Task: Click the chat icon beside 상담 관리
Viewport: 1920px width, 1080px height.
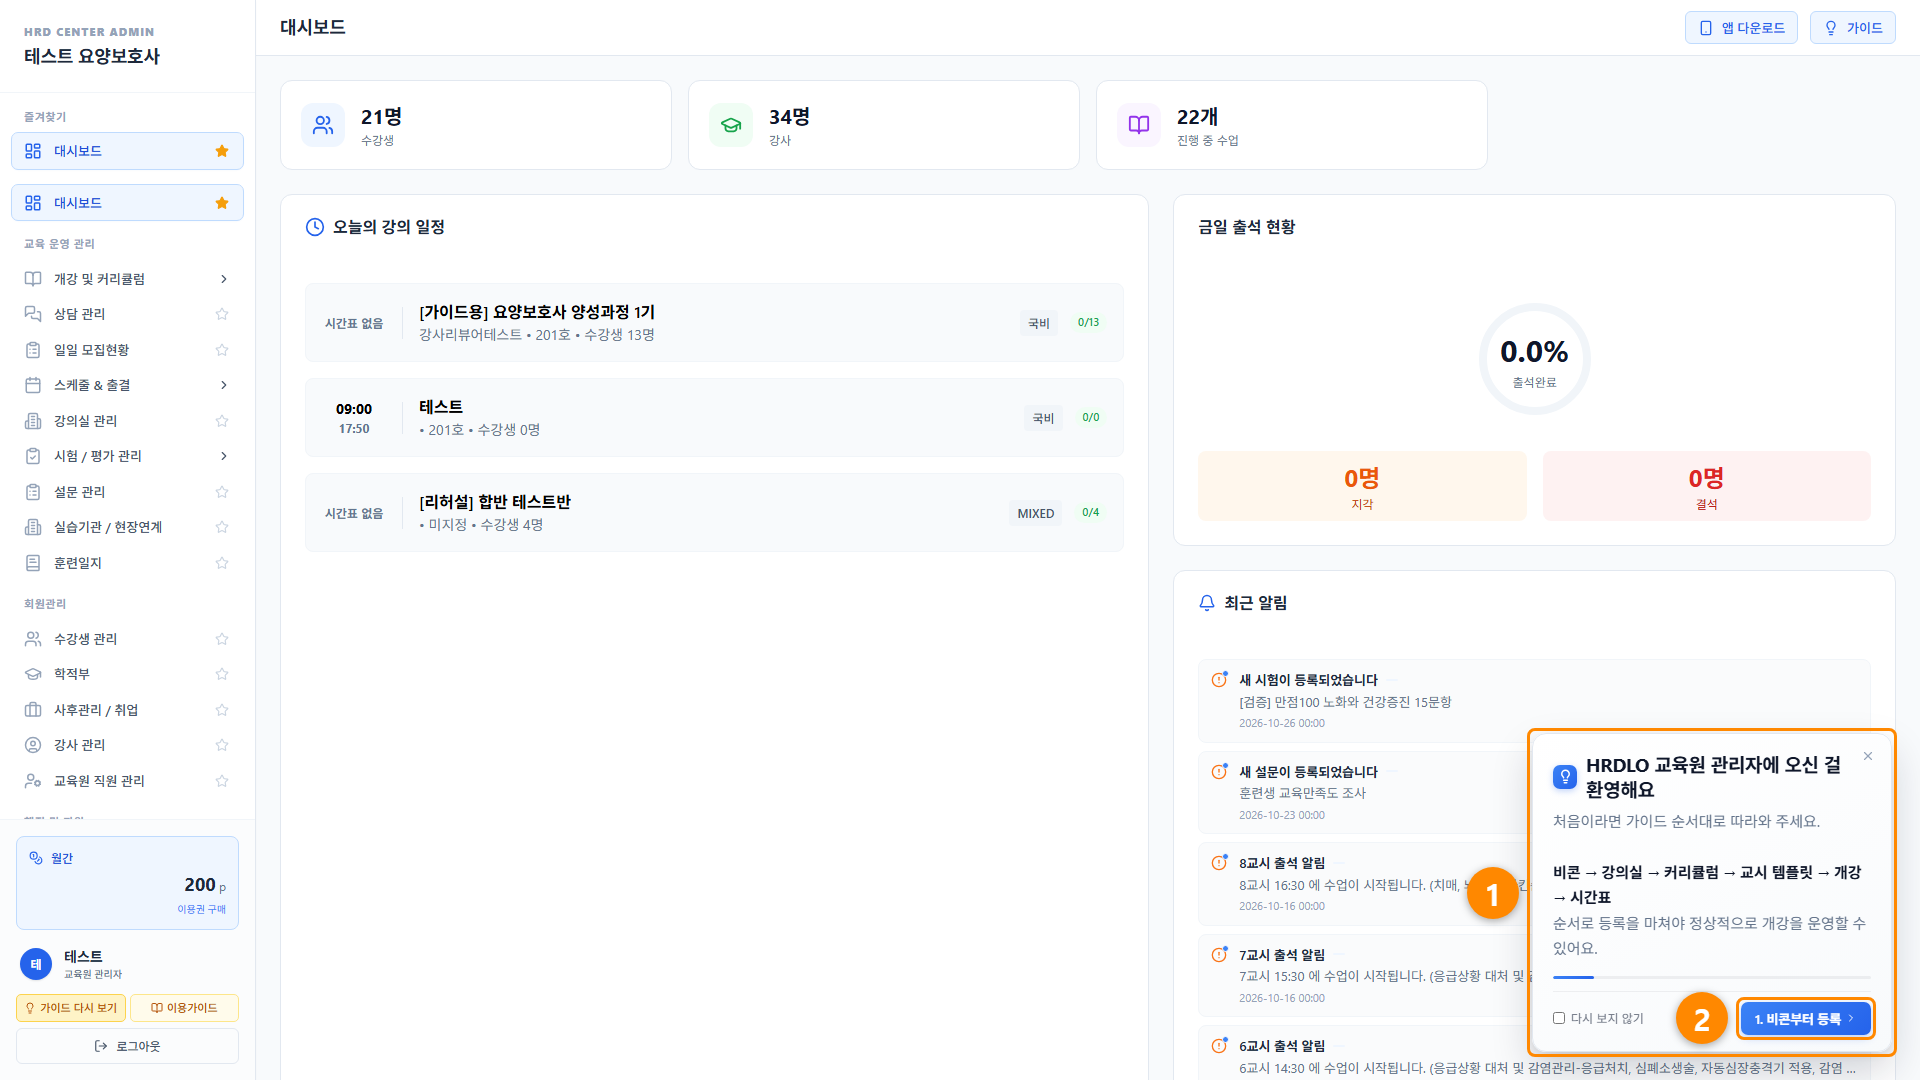Action: tap(33, 314)
